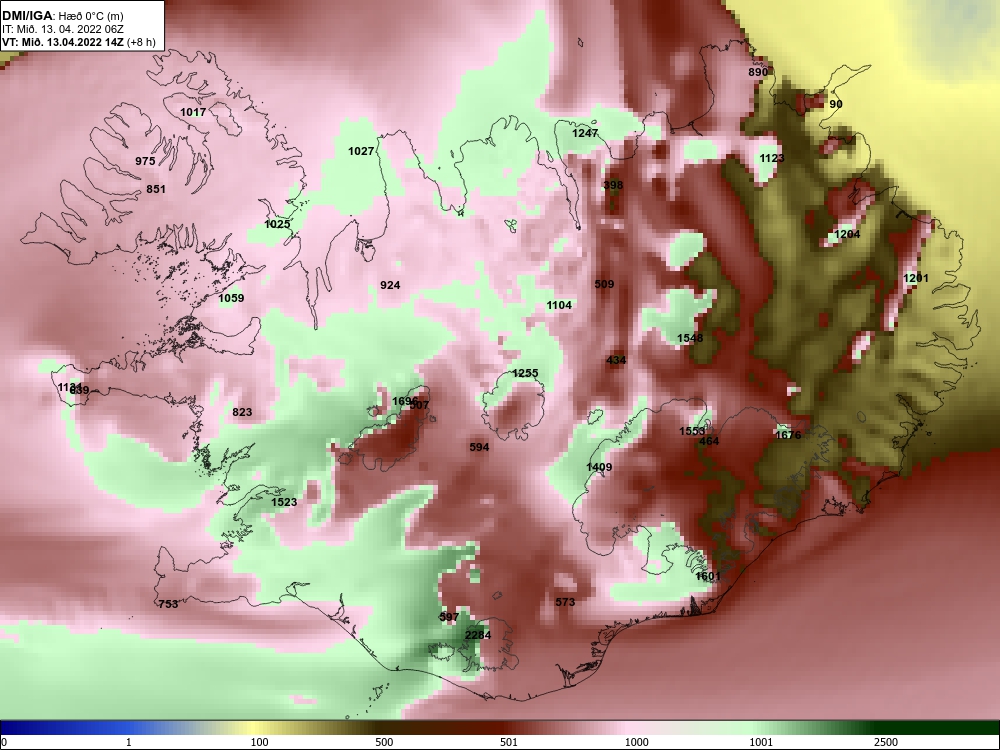Select the 398 height value

coord(613,186)
